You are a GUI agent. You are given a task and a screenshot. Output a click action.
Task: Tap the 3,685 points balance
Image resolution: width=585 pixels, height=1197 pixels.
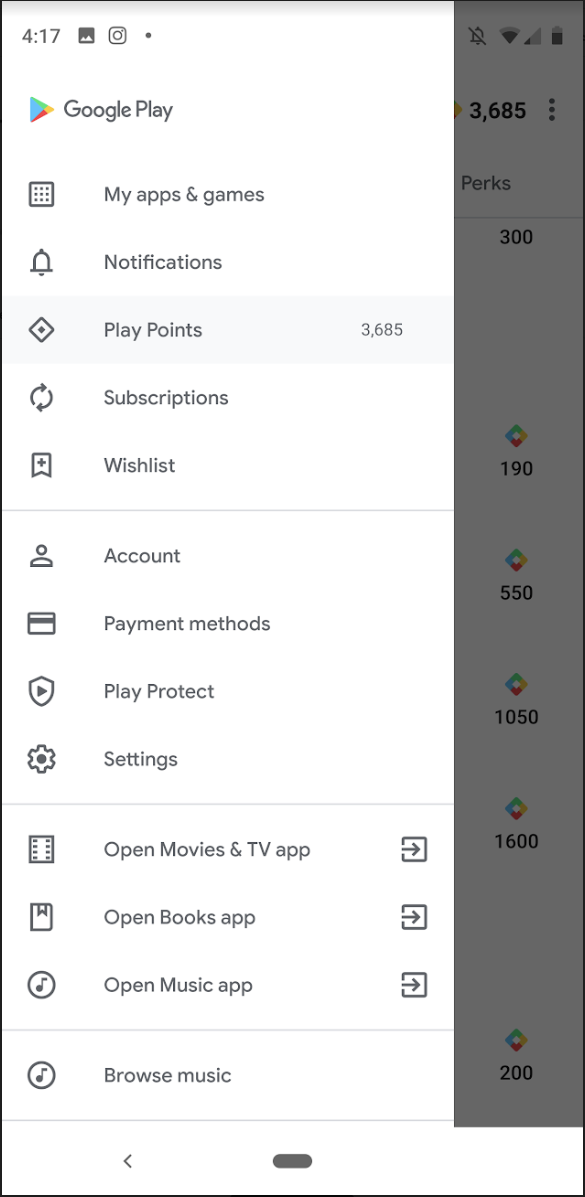coord(497,110)
